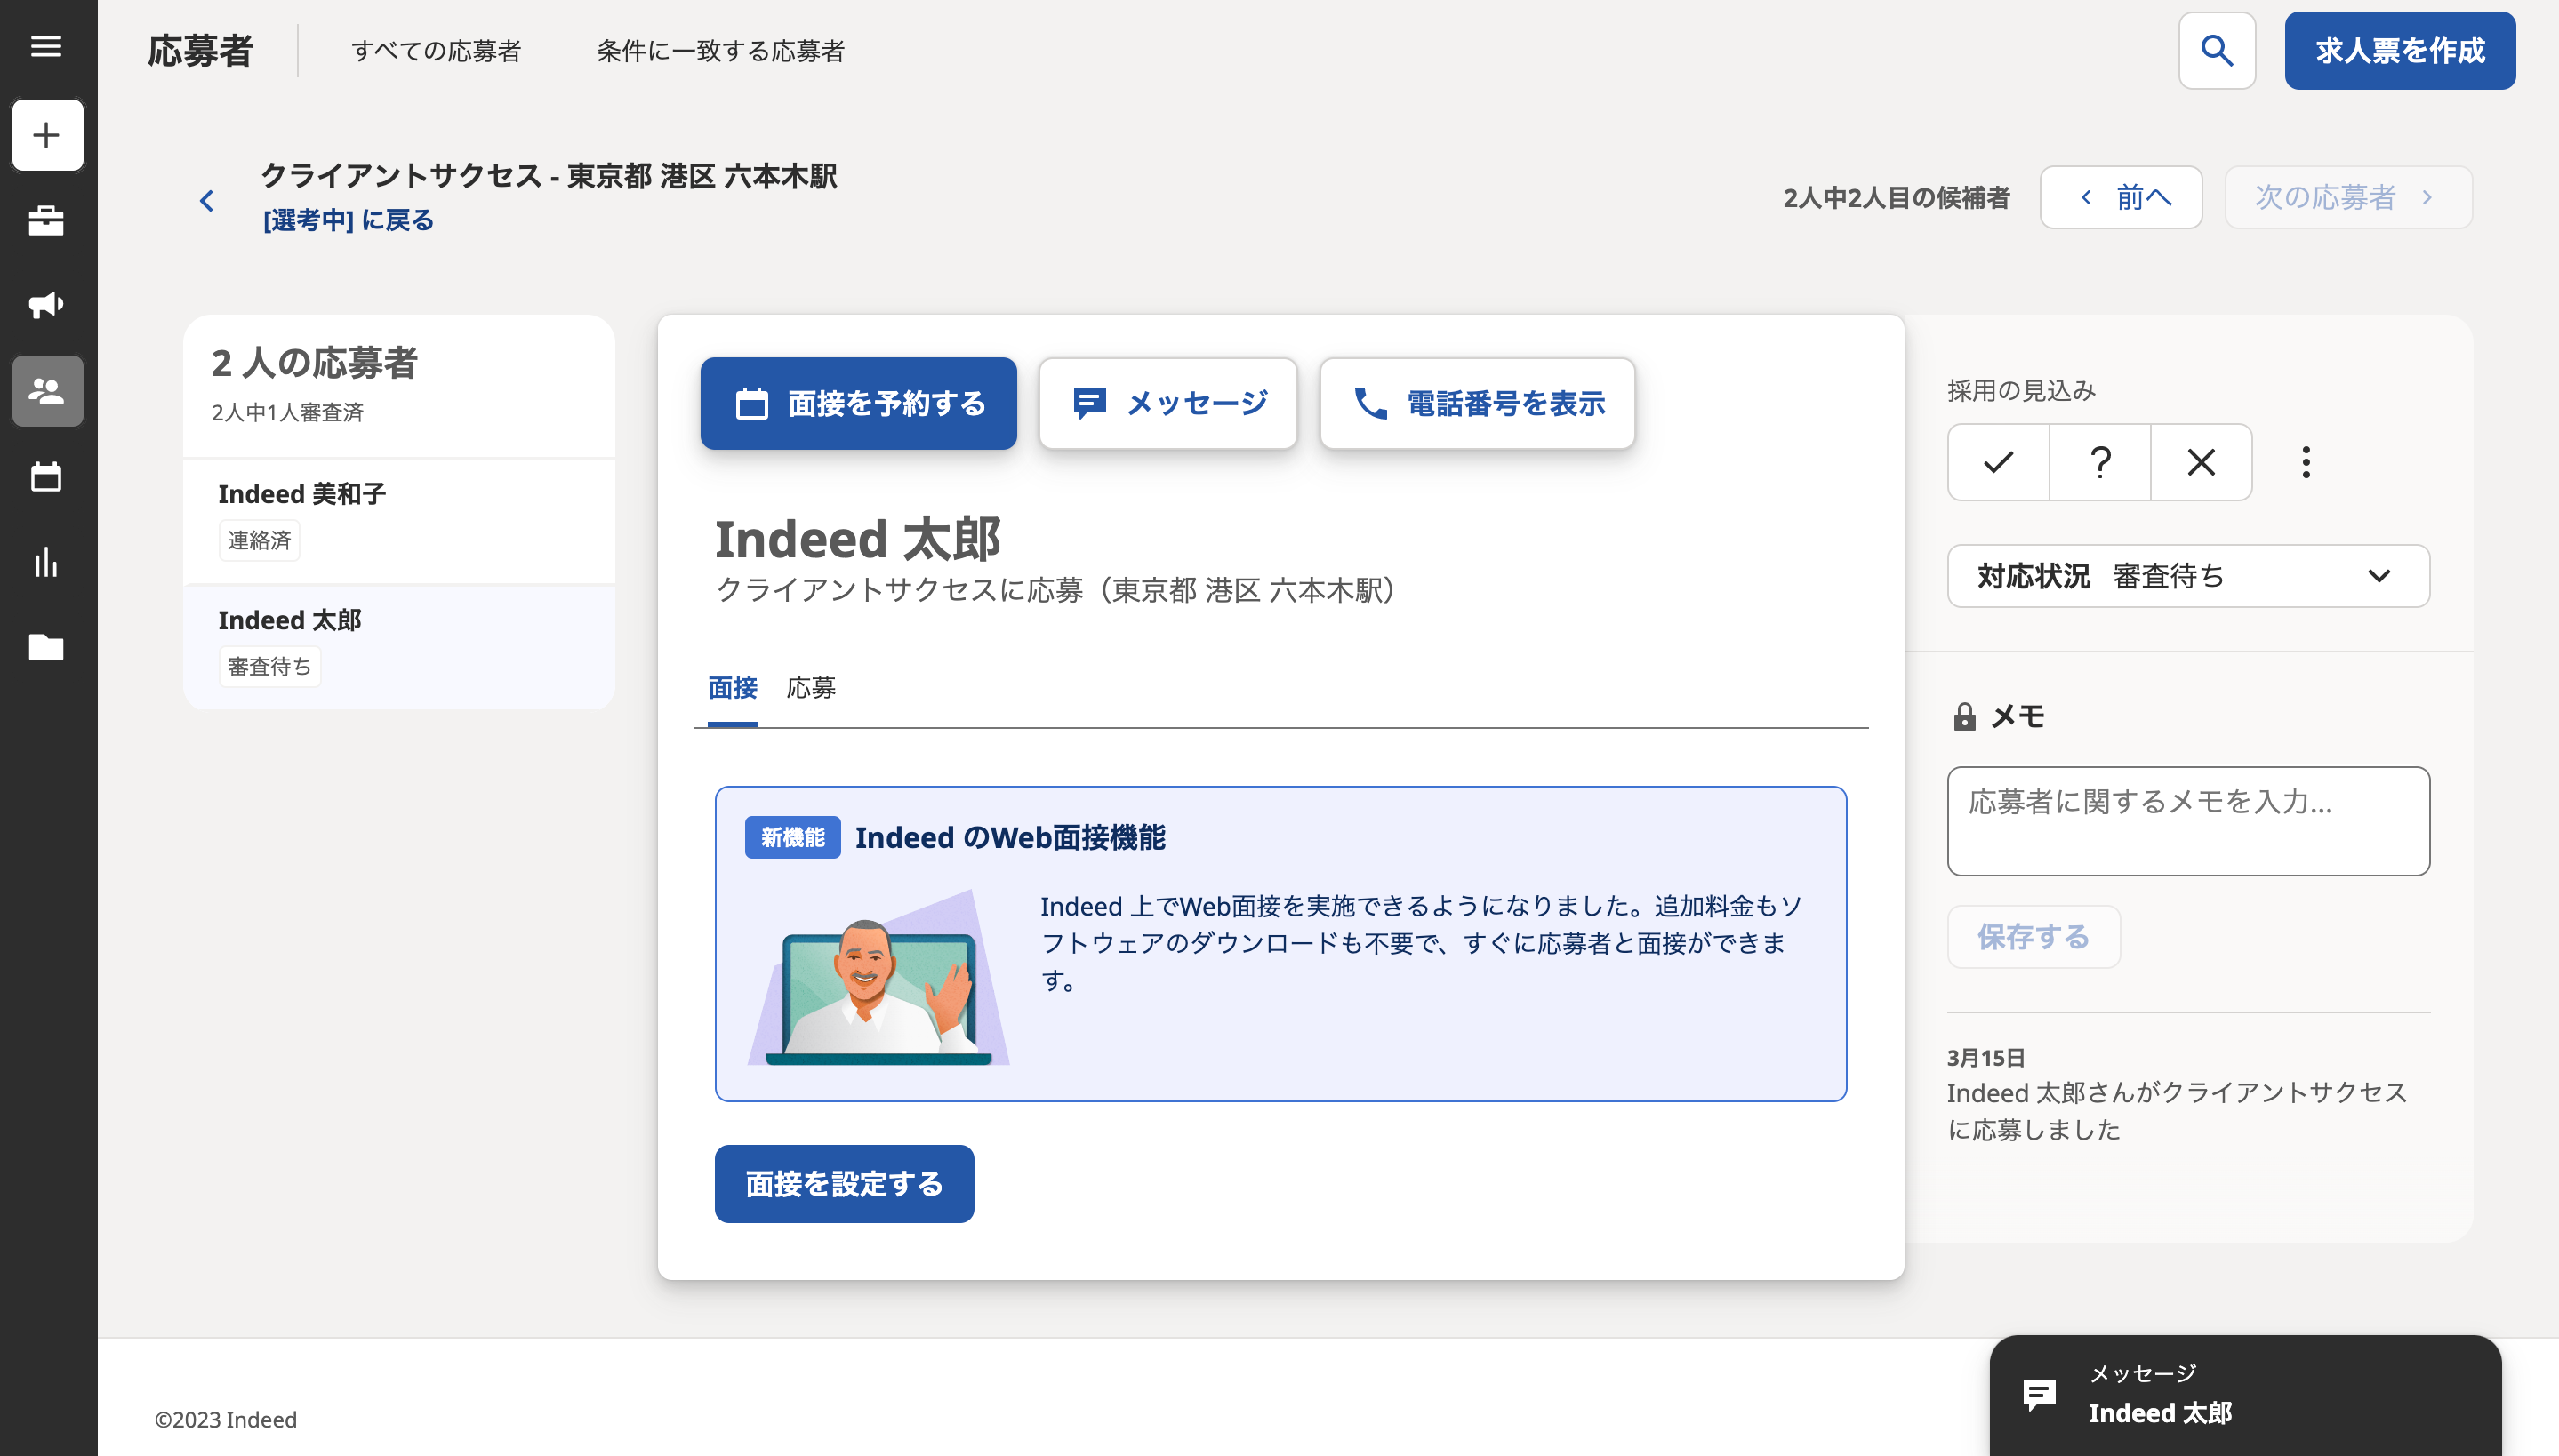2559x1456 pixels.
Task: Click the search magnifier icon at the top
Action: tap(2216, 51)
